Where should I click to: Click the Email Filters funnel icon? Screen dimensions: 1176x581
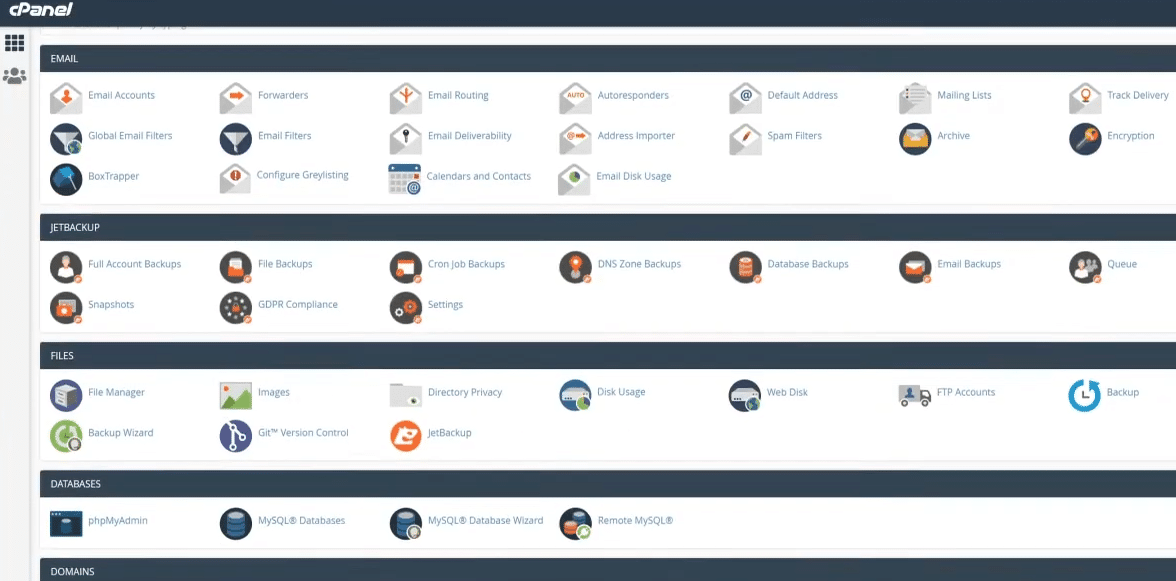click(236, 139)
